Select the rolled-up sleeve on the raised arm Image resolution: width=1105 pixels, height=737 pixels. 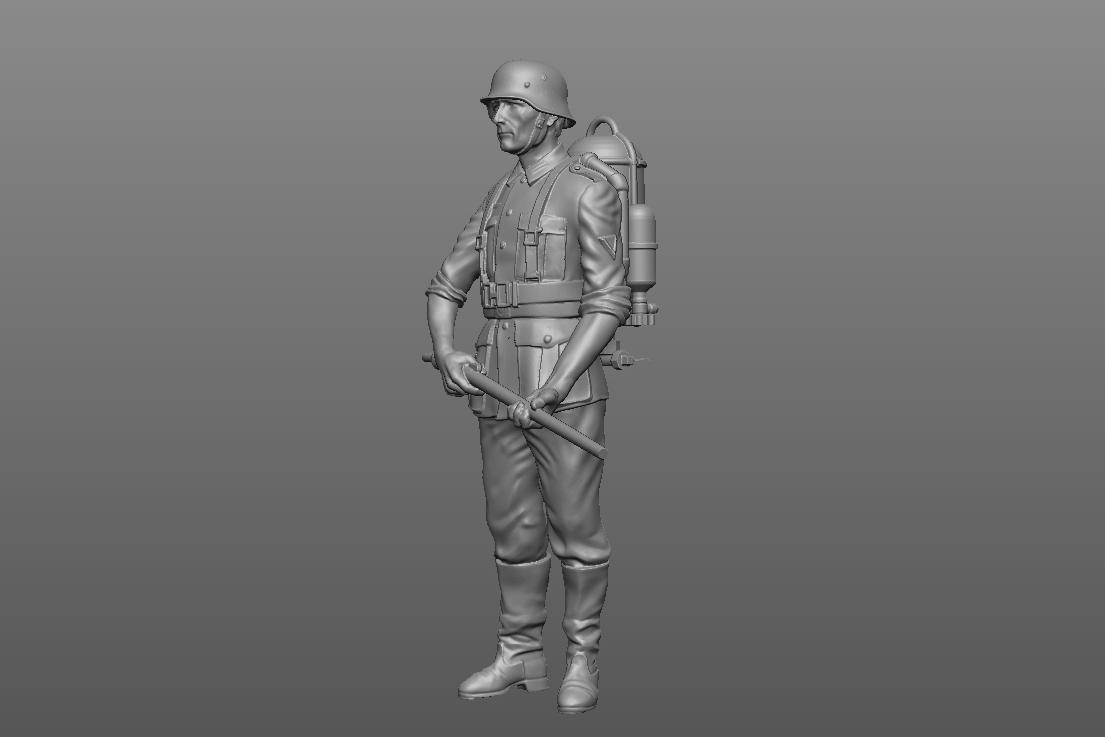(x=447, y=289)
